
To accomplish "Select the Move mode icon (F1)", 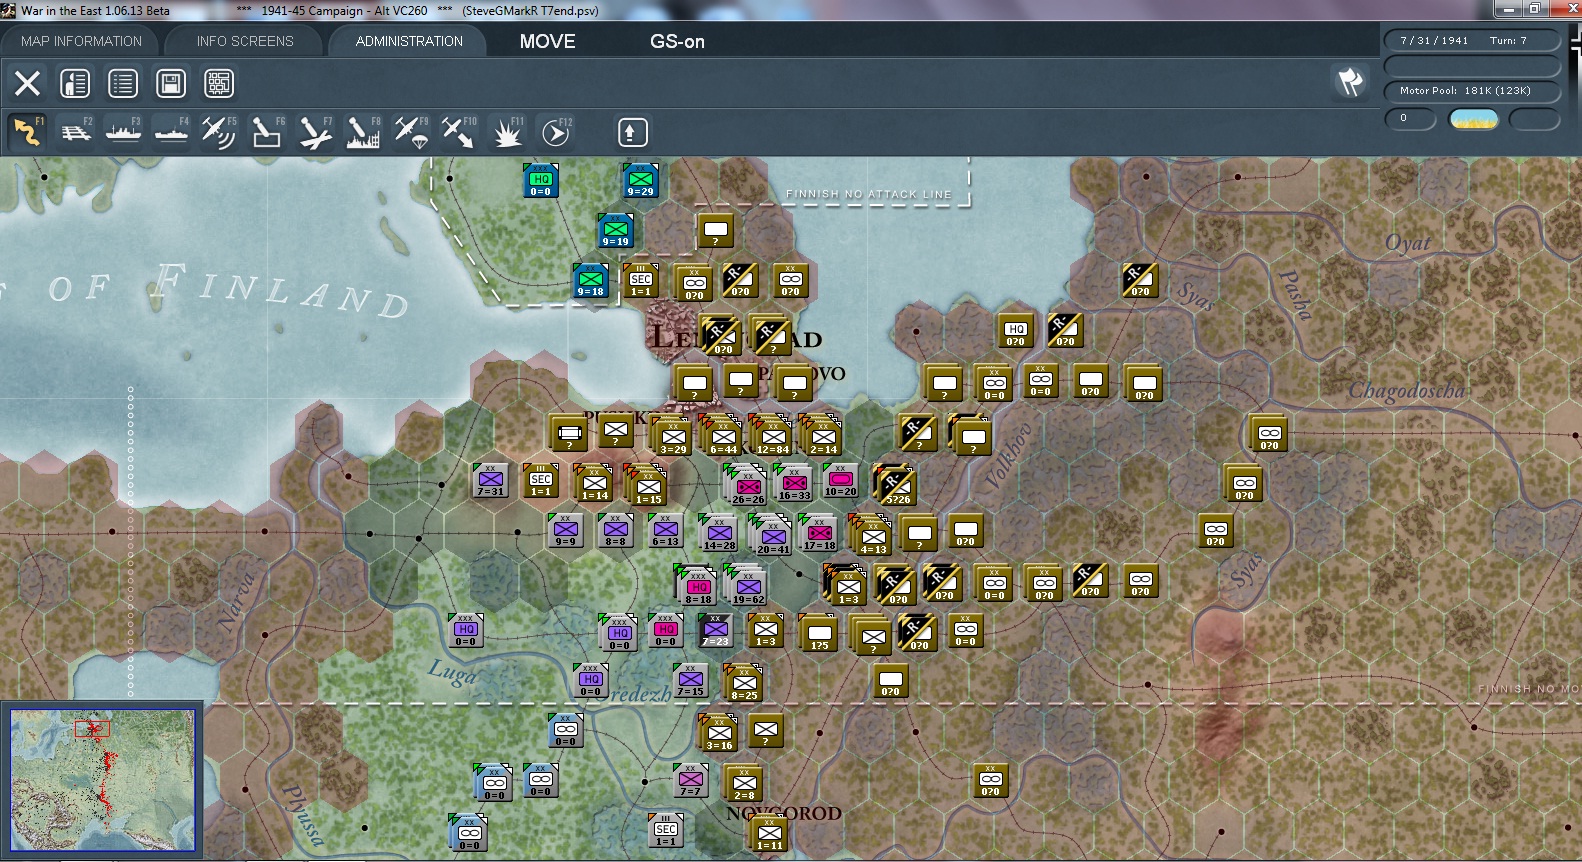I will coord(28,132).
